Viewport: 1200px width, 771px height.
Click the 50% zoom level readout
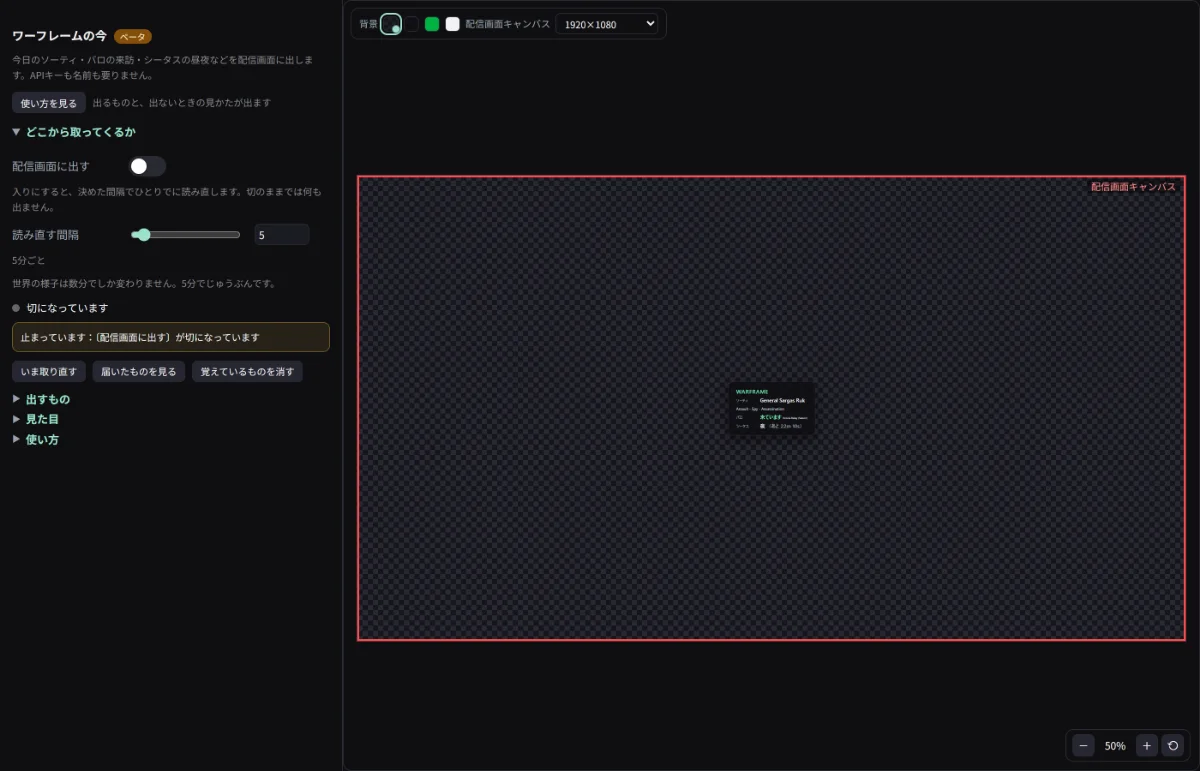[x=1115, y=746]
